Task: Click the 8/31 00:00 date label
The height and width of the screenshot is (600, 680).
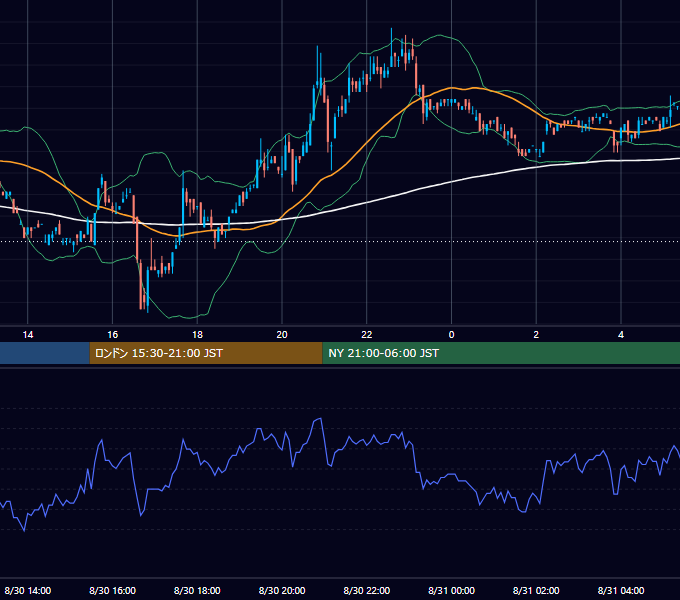Action: [451, 590]
